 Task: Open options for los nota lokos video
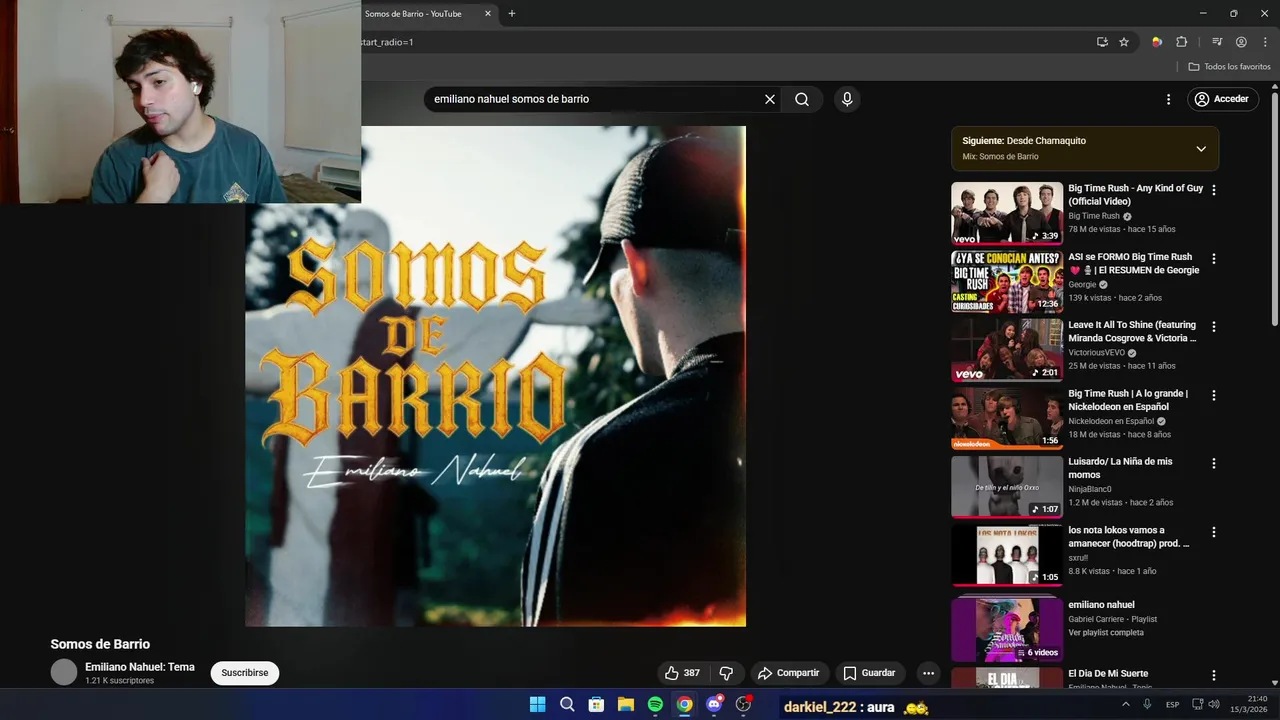click(x=1214, y=533)
